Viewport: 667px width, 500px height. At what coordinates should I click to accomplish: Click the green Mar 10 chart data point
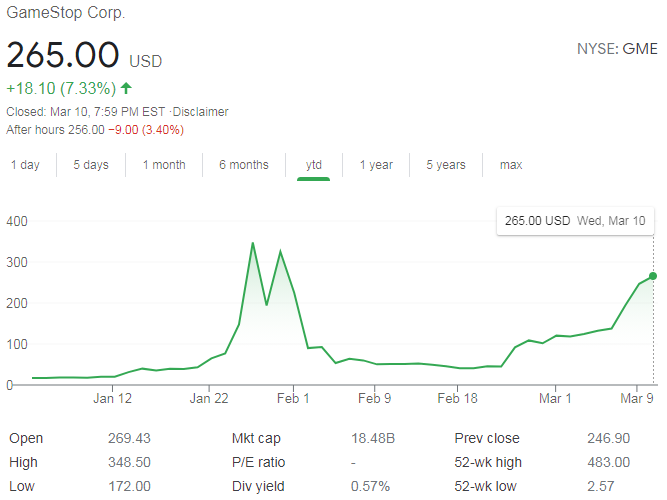click(x=653, y=276)
